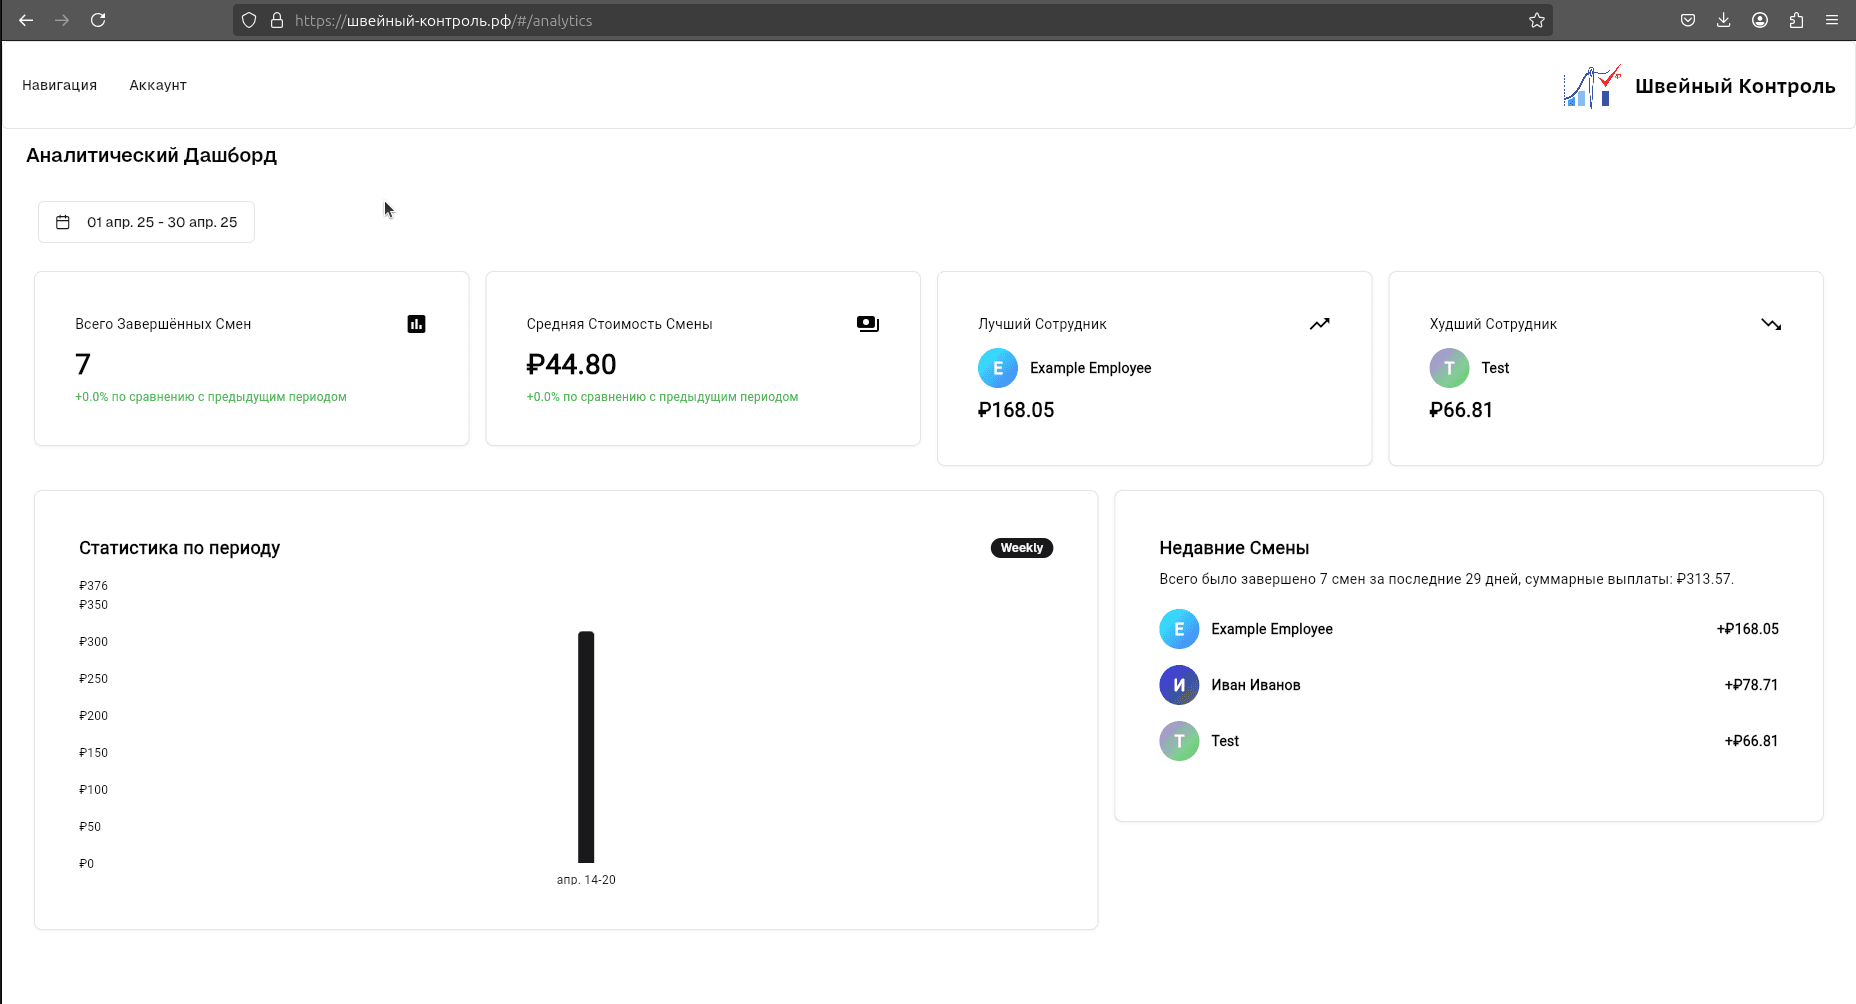Click the Худший Сотрудник label
The width and height of the screenshot is (1856, 1004).
[1493, 324]
